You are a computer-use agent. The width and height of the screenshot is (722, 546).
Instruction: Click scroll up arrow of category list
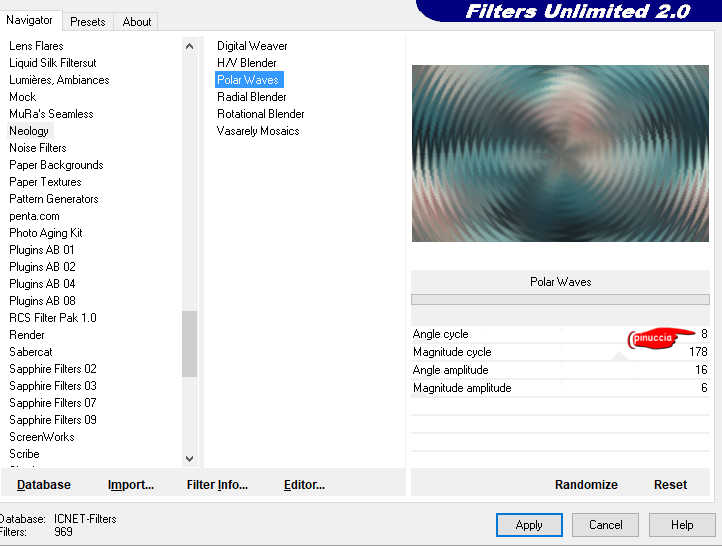(x=189, y=46)
